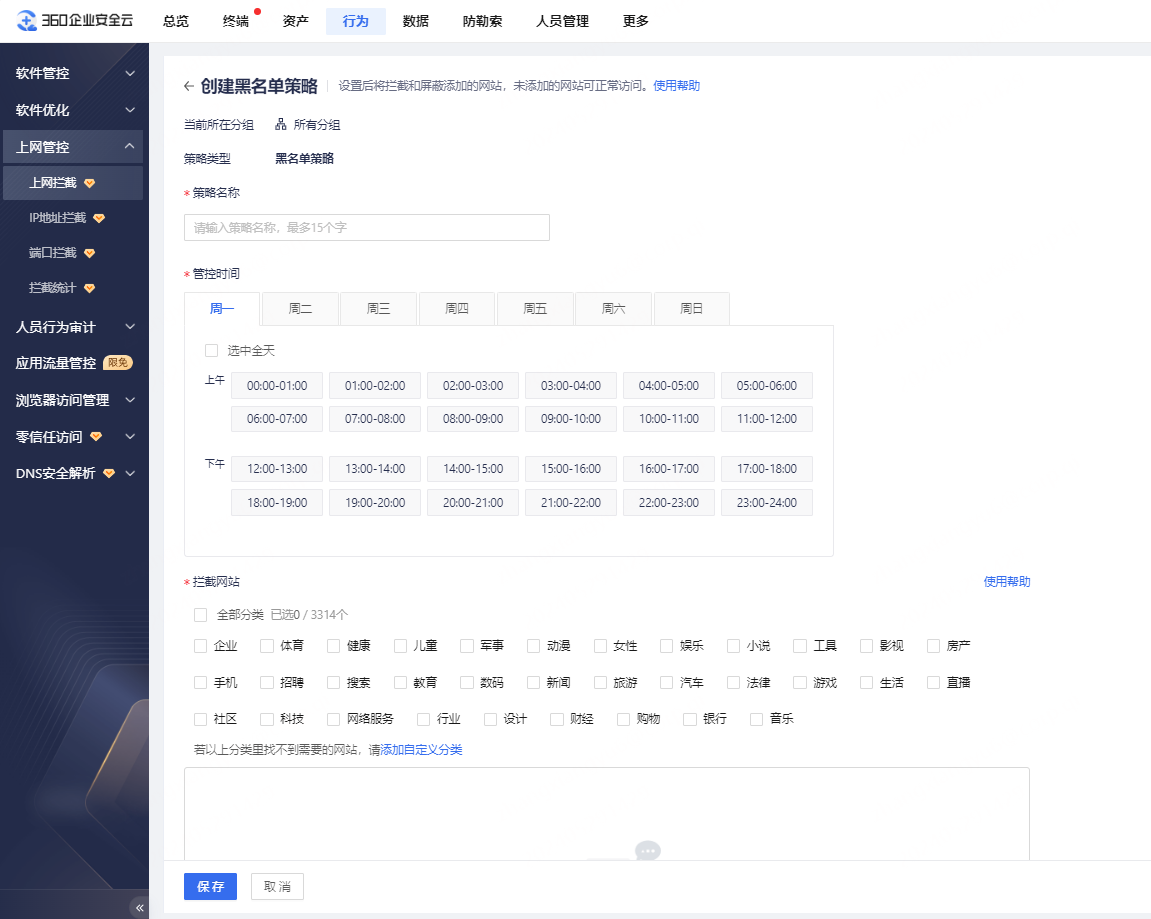The image size is (1151, 919).
Task: Click the diamond badge next to IP地址拦截
Action: pos(99,218)
